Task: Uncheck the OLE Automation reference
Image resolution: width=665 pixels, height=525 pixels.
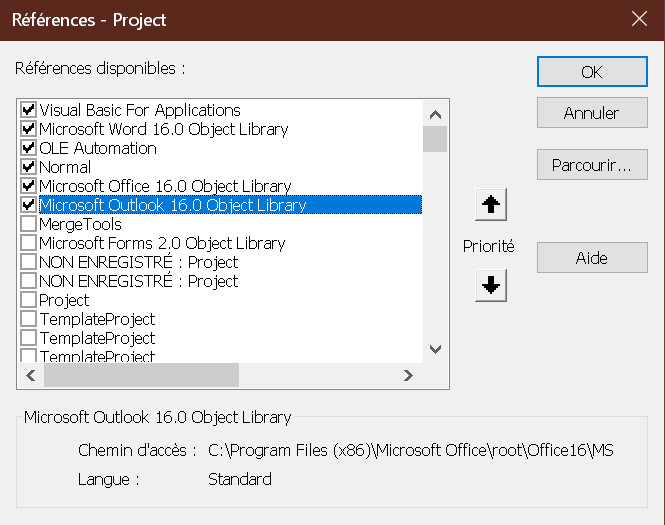Action: (x=28, y=148)
